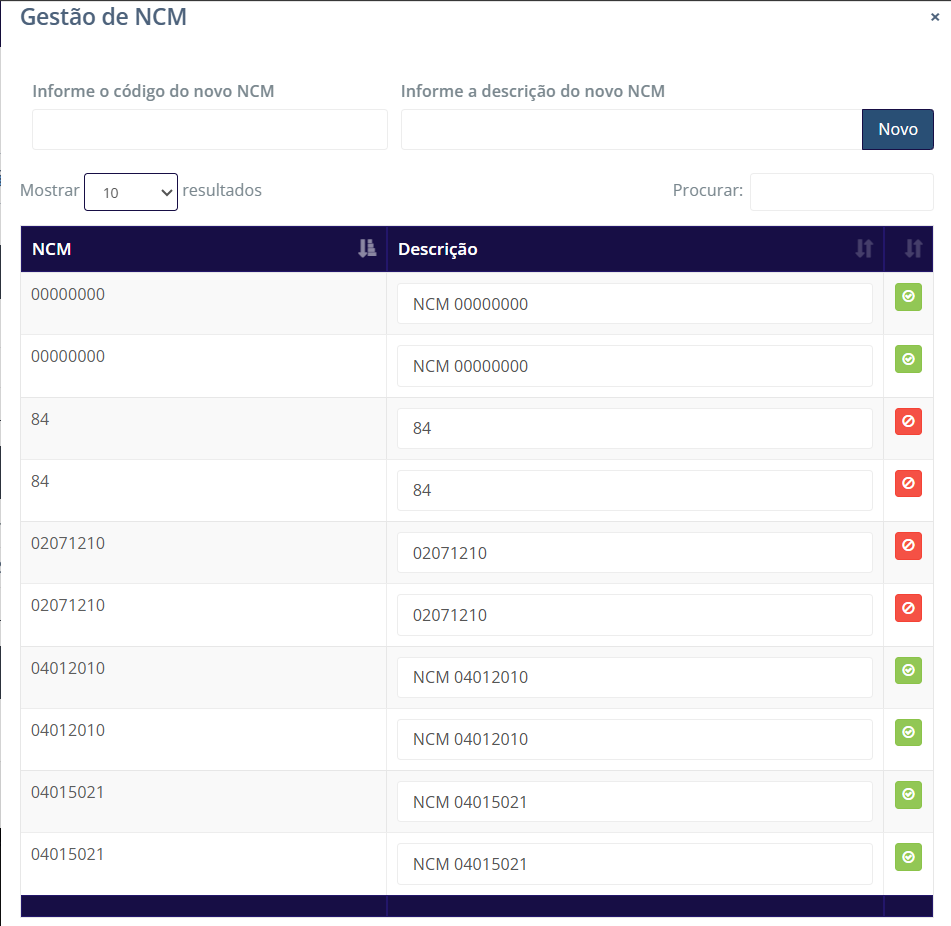This screenshot has height=926, width=951.
Task: Focus the new NCM code input field
Action: pos(210,130)
